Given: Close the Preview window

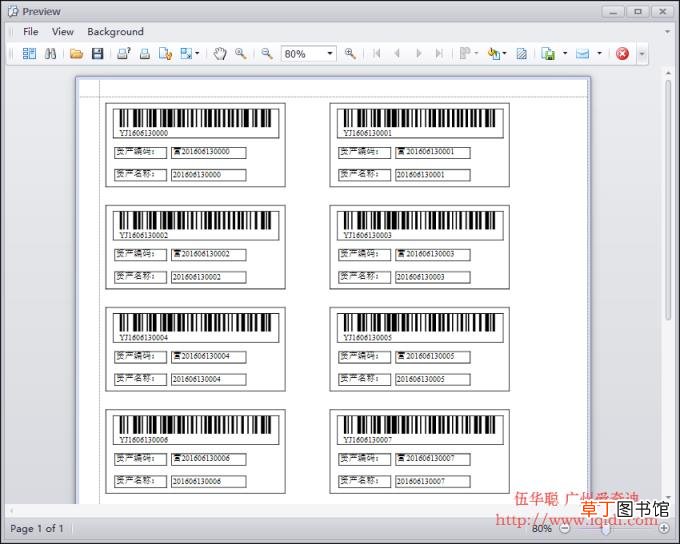Looking at the screenshot, I should click(x=663, y=12).
